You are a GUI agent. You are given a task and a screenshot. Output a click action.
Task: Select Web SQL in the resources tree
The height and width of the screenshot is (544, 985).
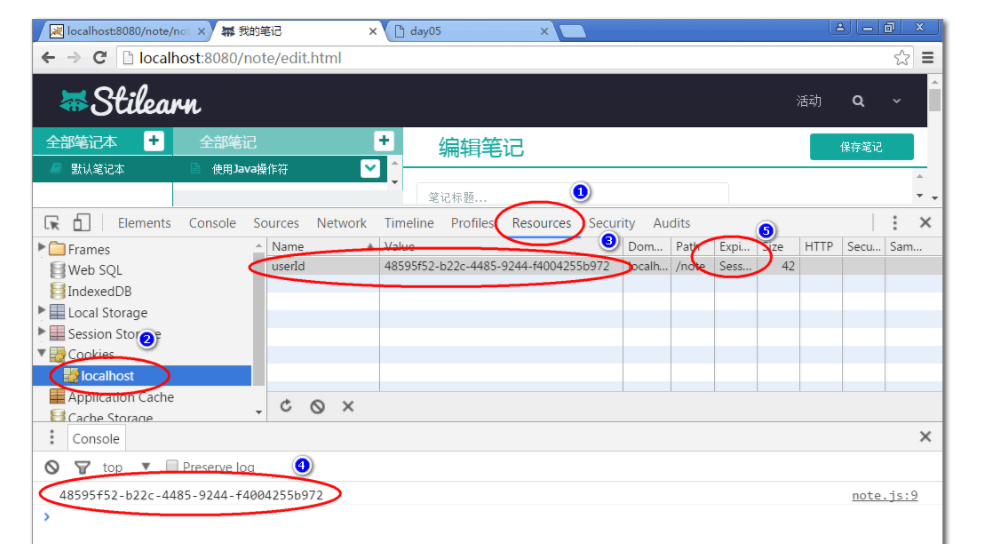[95, 270]
